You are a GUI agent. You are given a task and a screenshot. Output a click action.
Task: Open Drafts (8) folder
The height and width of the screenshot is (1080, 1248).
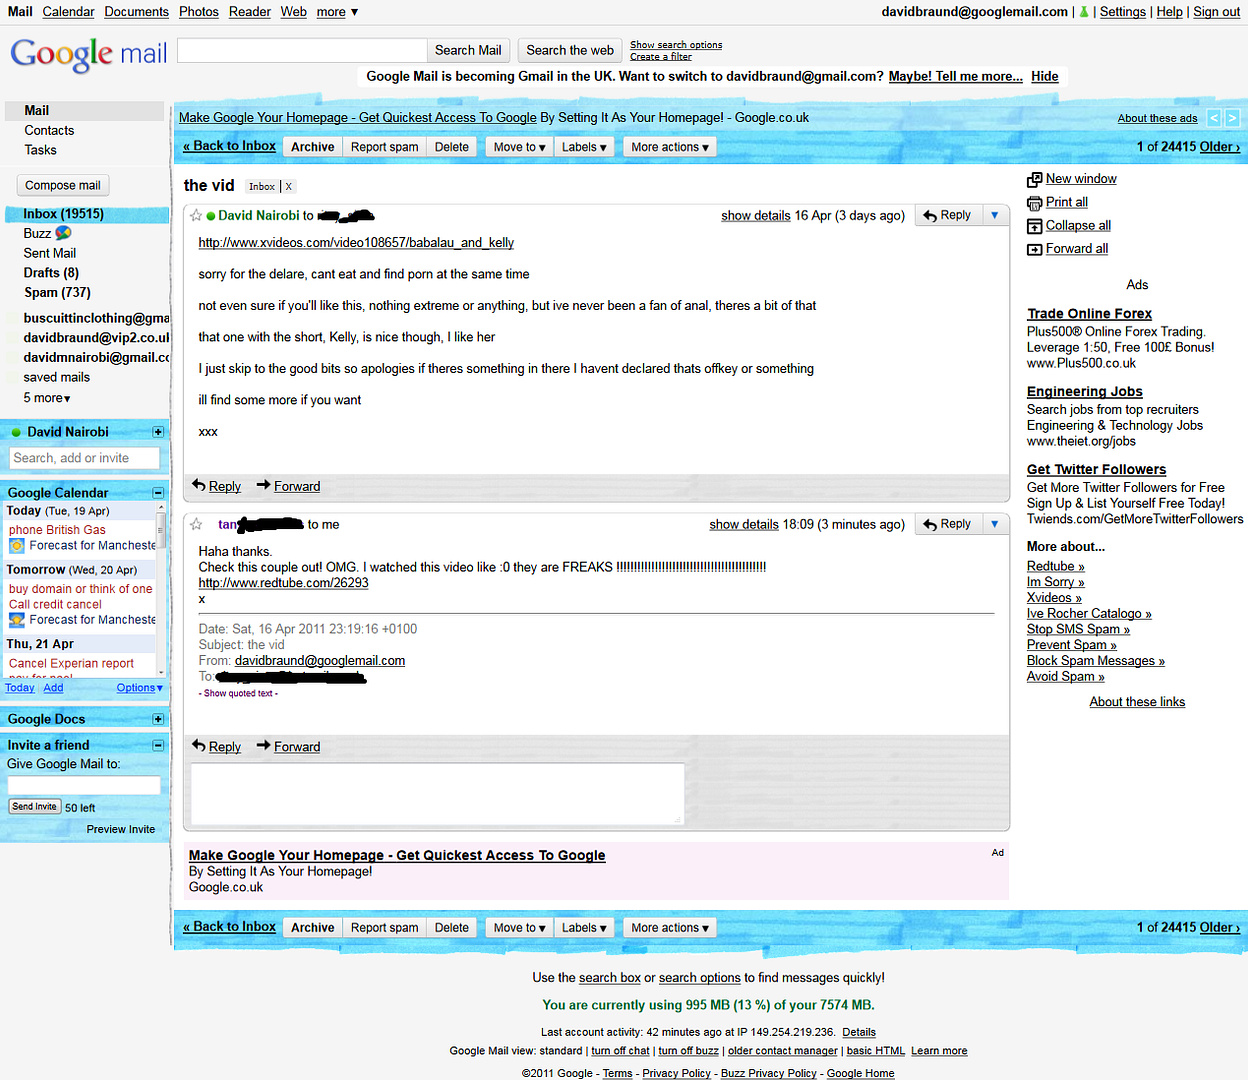pyautogui.click(x=51, y=273)
